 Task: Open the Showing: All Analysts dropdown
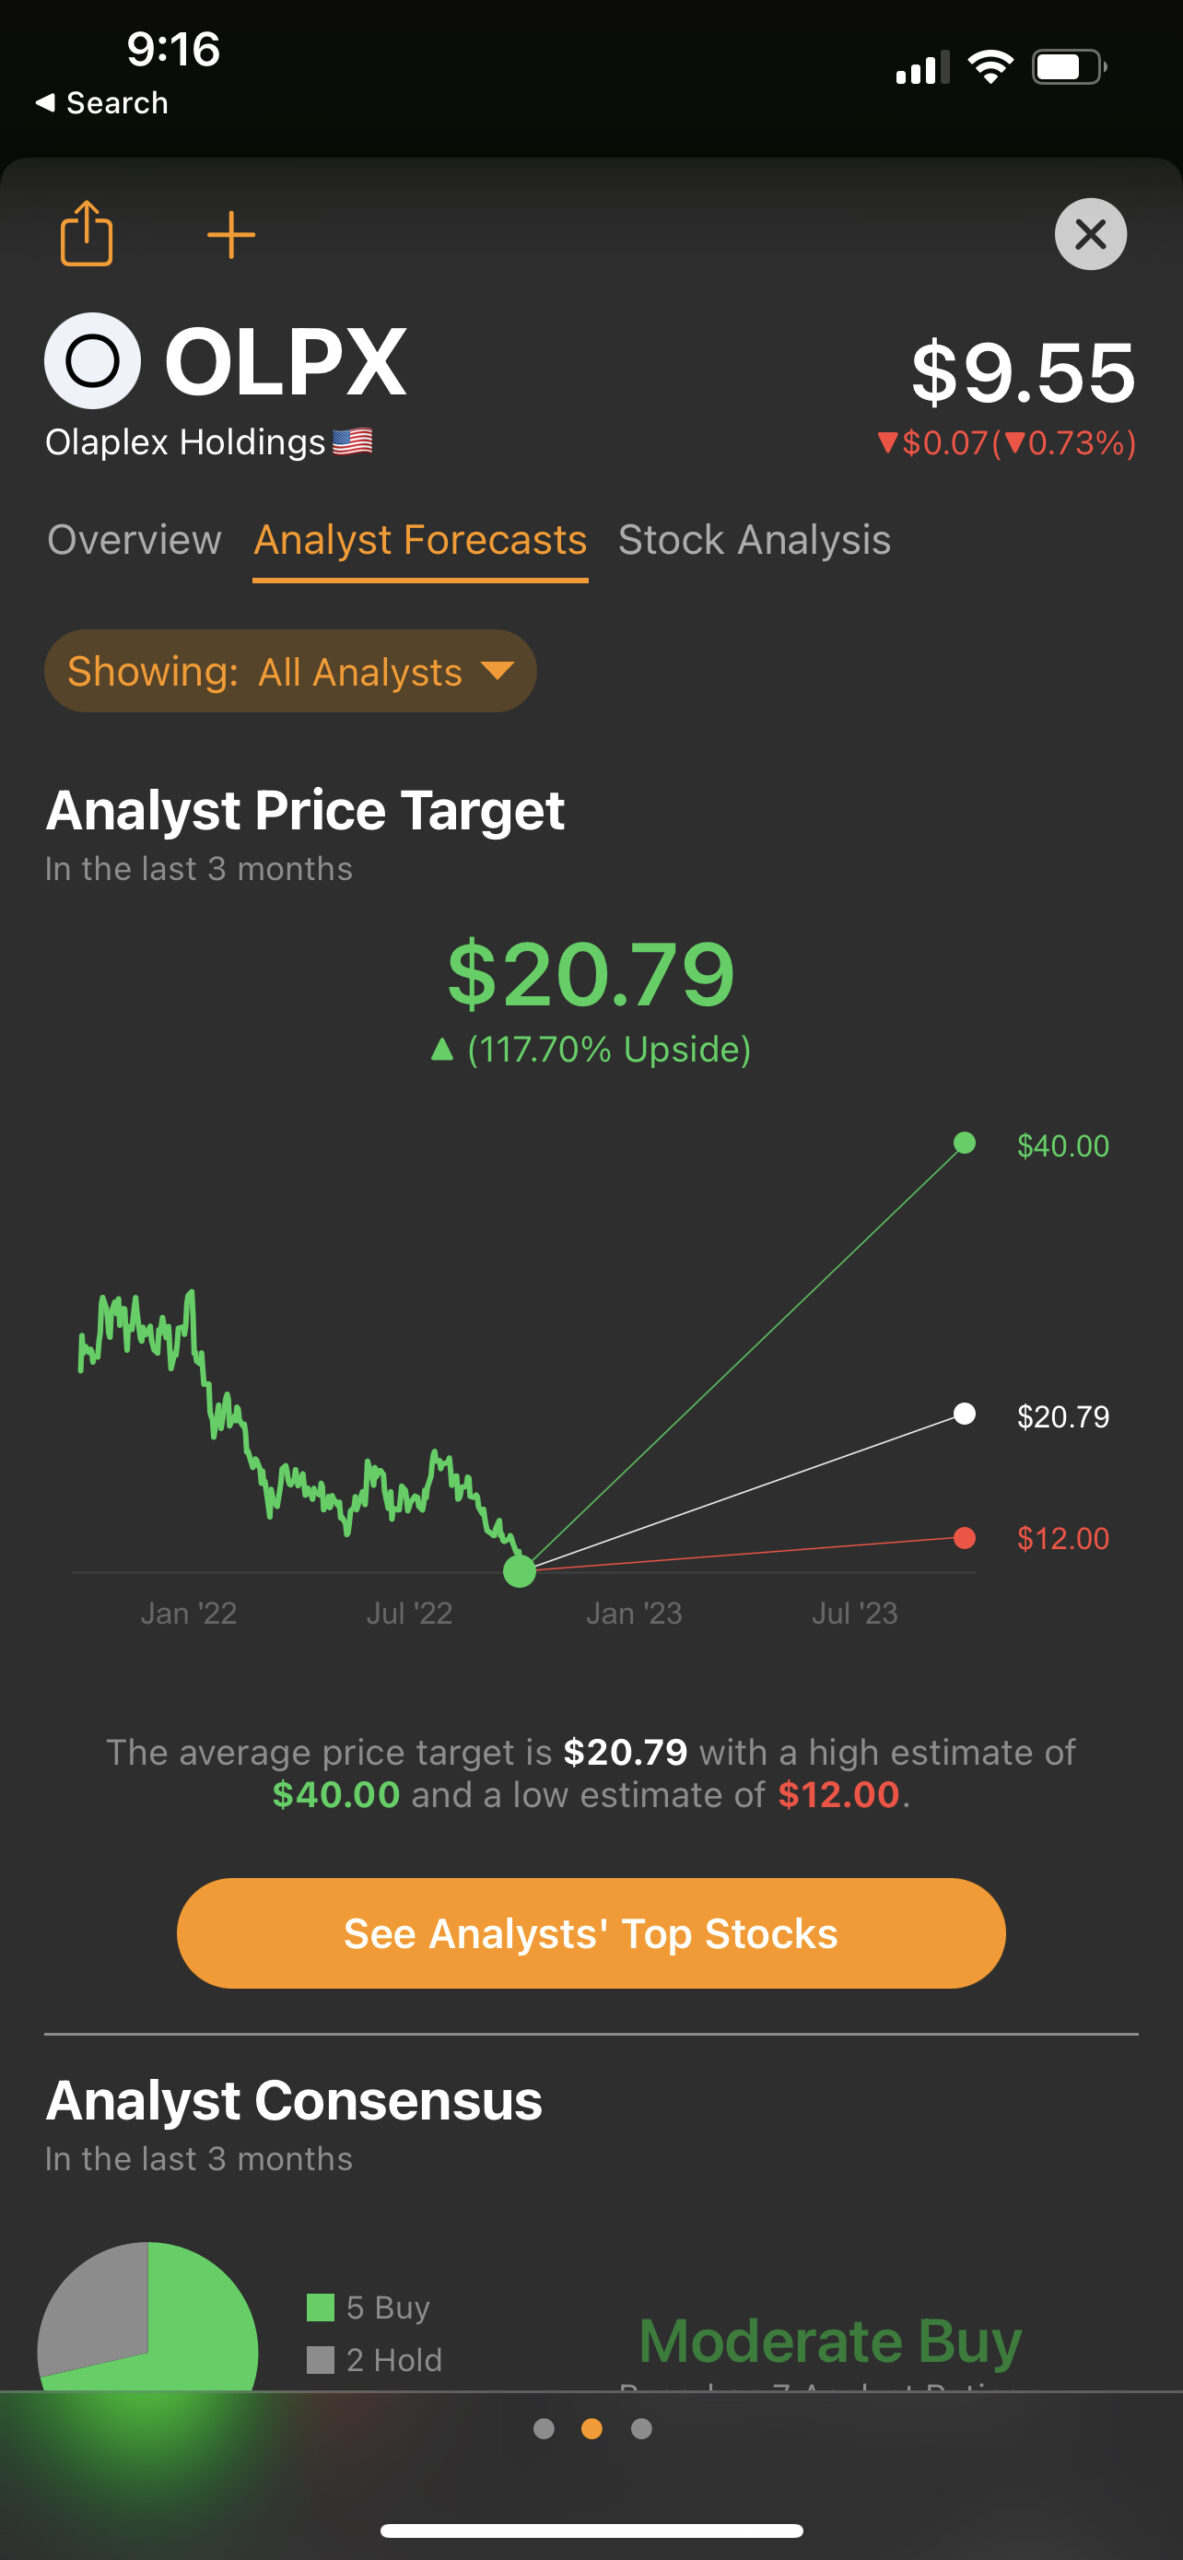pyautogui.click(x=290, y=671)
